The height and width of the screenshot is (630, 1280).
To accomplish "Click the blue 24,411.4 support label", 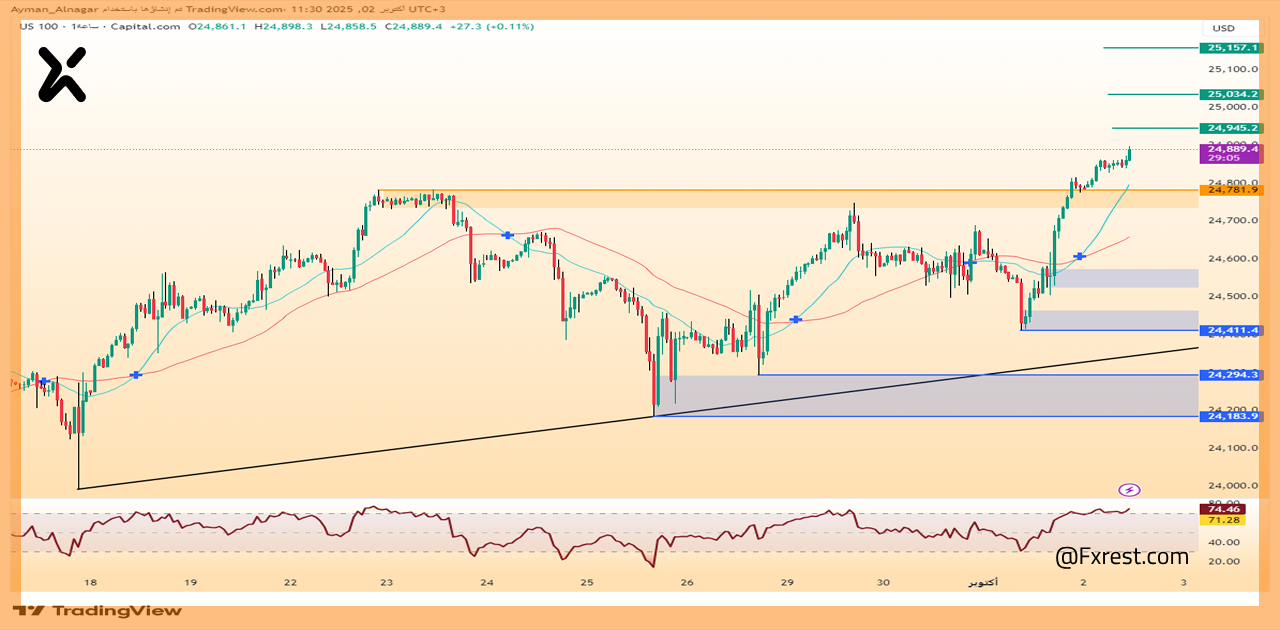I will [1231, 330].
